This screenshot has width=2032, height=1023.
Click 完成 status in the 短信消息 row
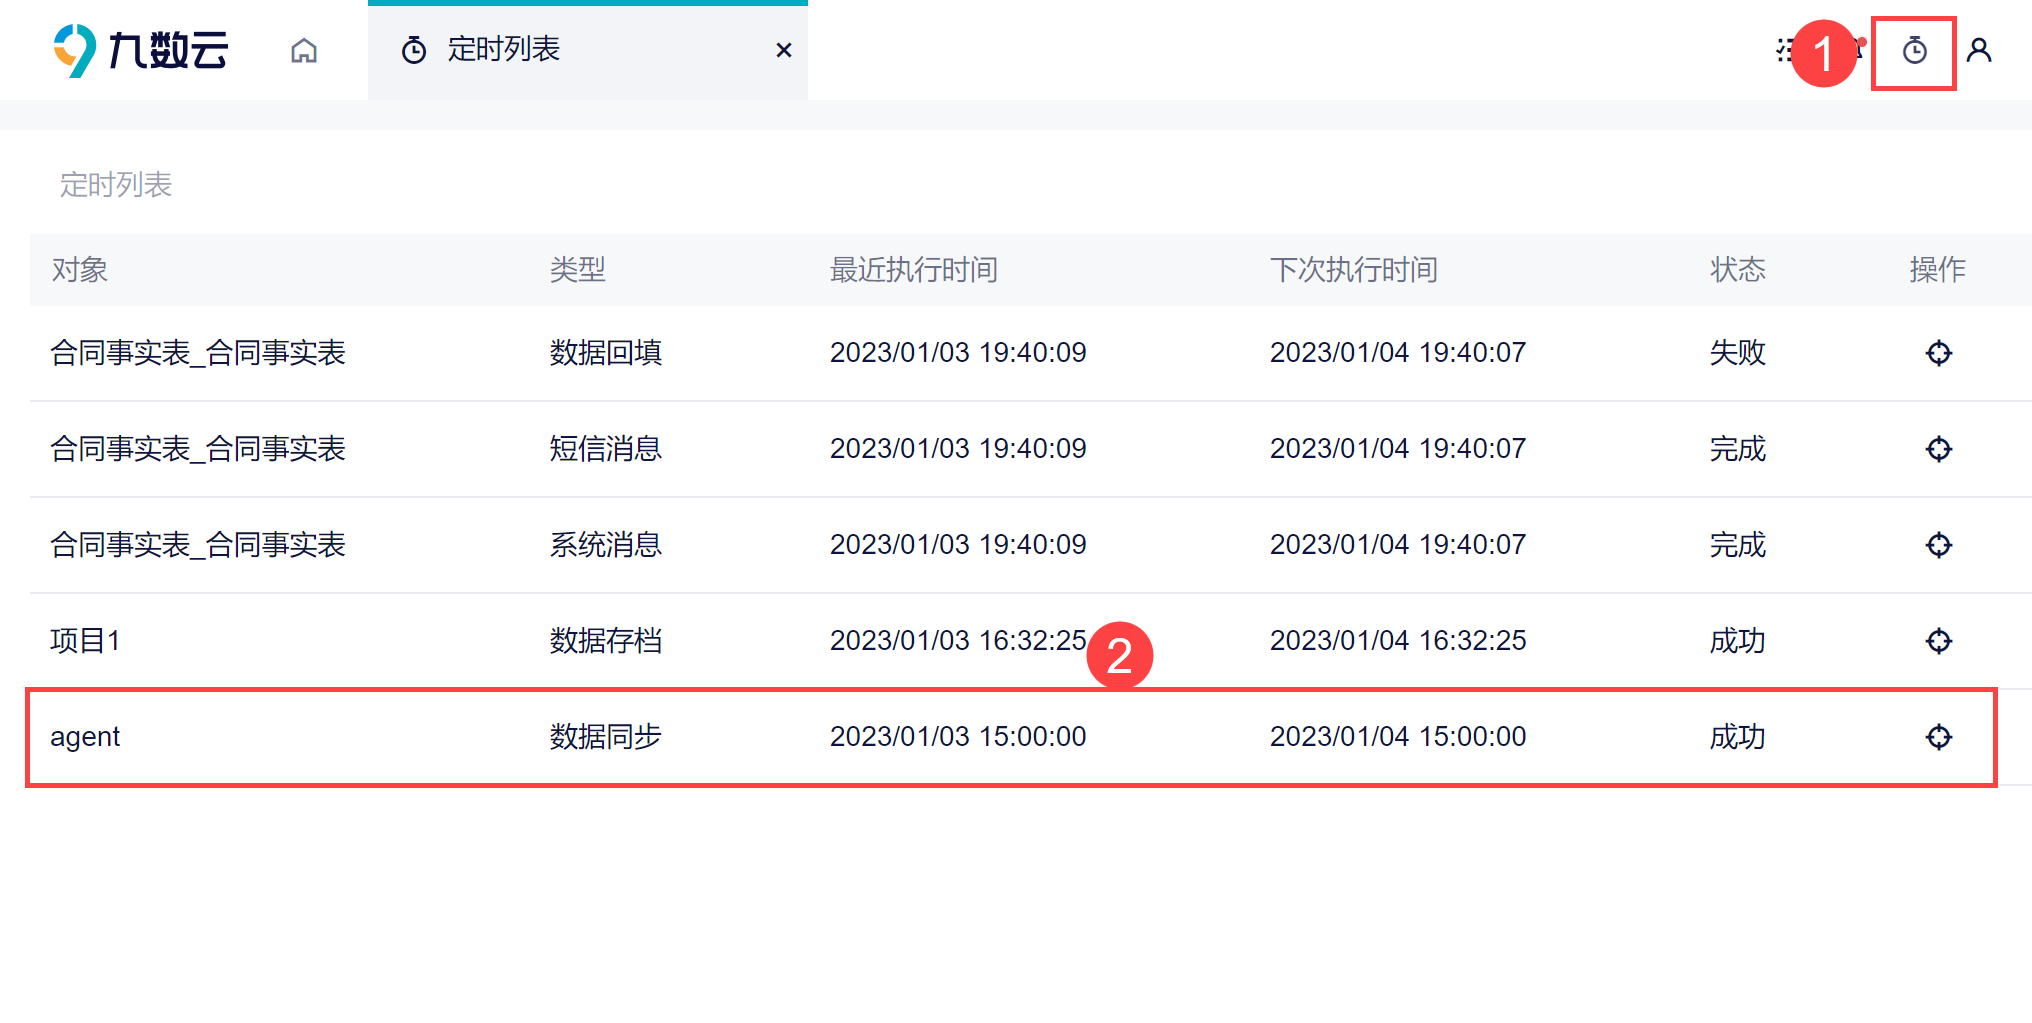pos(1738,449)
